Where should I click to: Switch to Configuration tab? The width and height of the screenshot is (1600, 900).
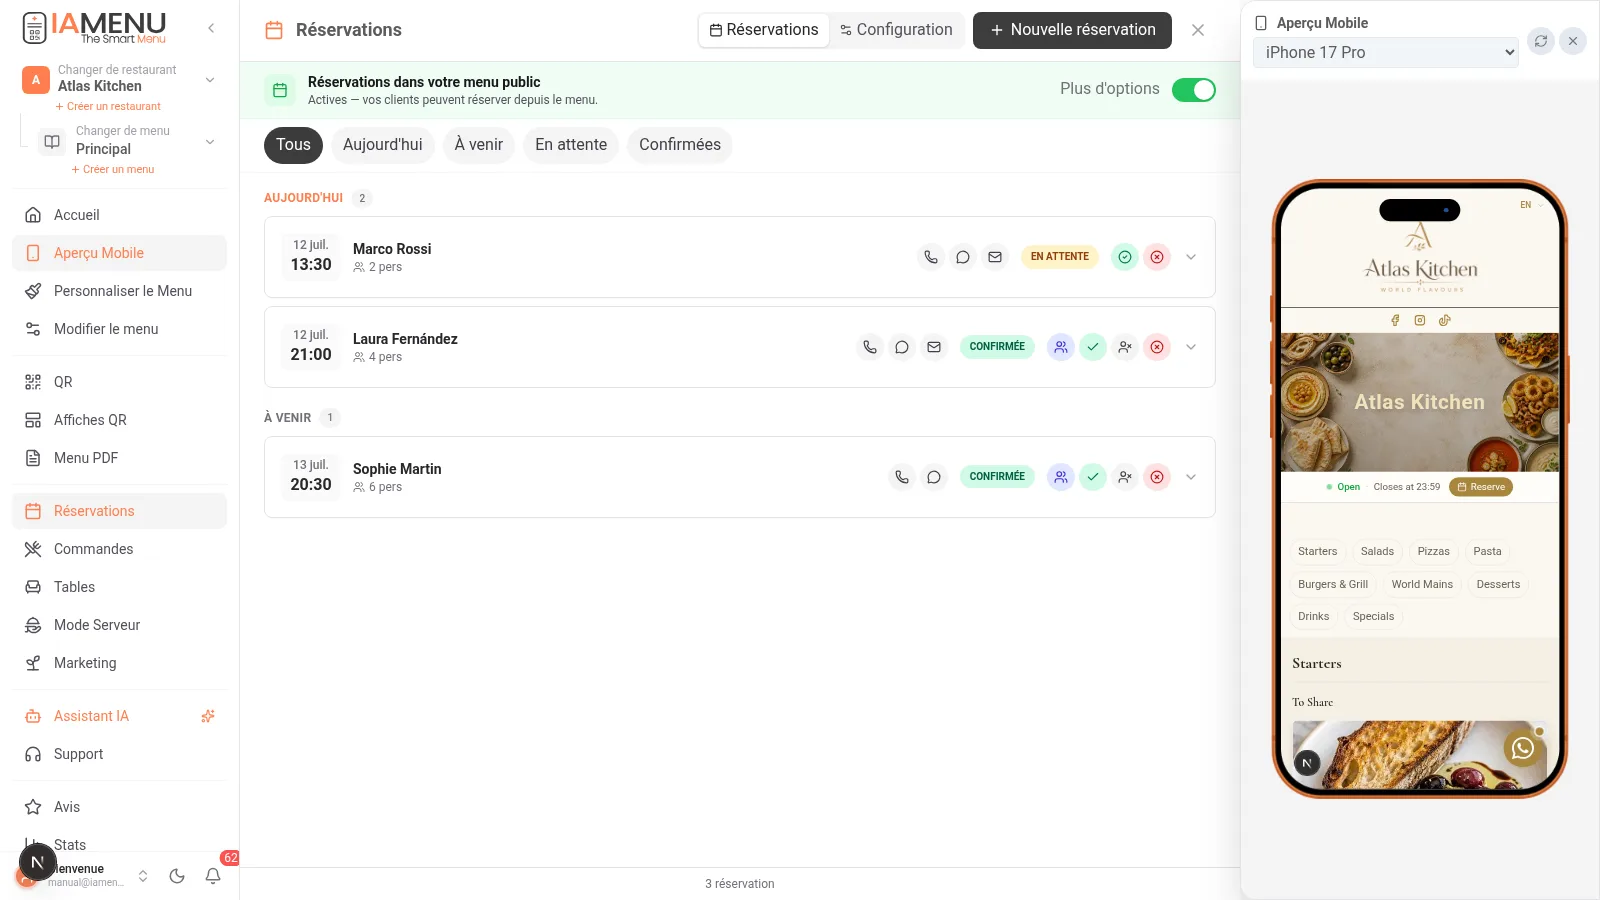point(897,30)
